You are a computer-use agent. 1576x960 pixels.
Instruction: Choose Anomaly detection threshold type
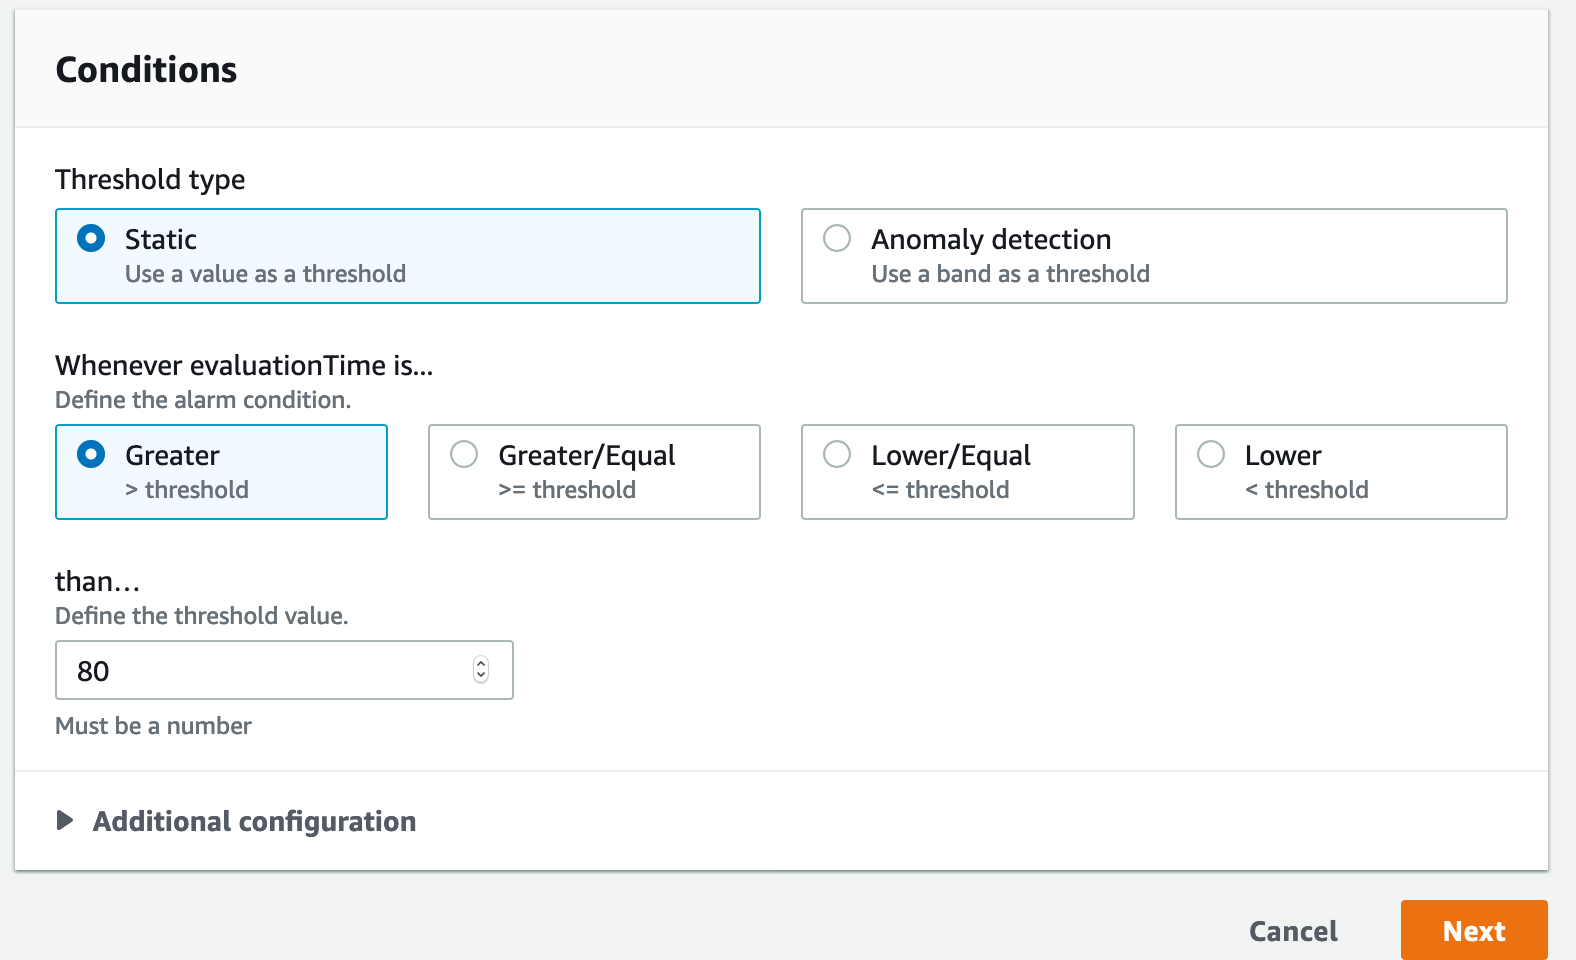[x=837, y=238]
